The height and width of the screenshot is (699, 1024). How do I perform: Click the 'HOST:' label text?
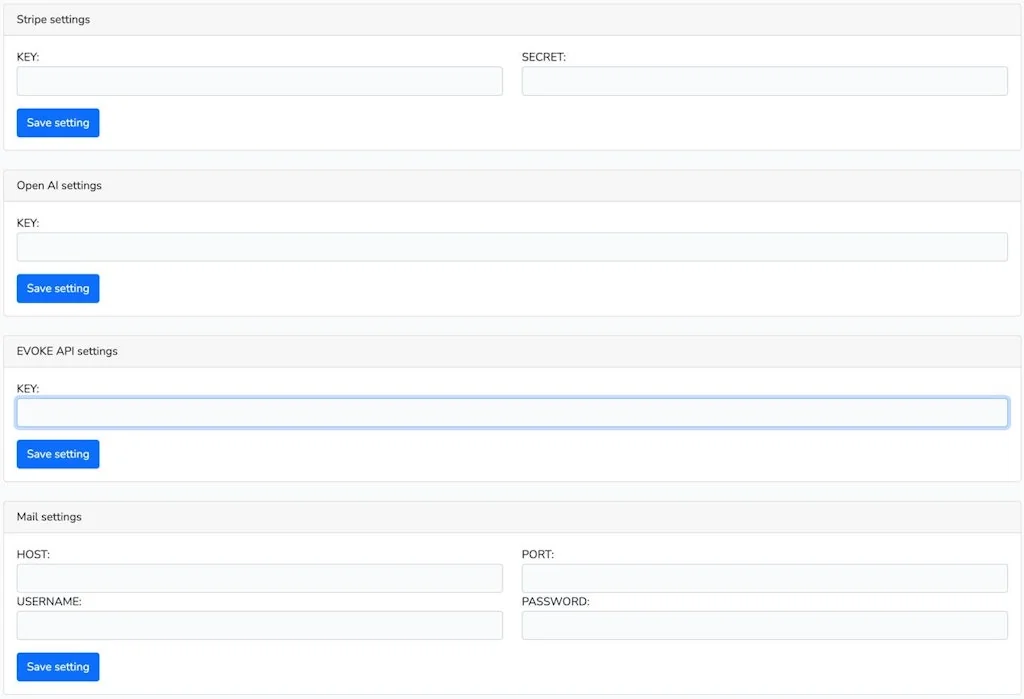[x=33, y=554]
